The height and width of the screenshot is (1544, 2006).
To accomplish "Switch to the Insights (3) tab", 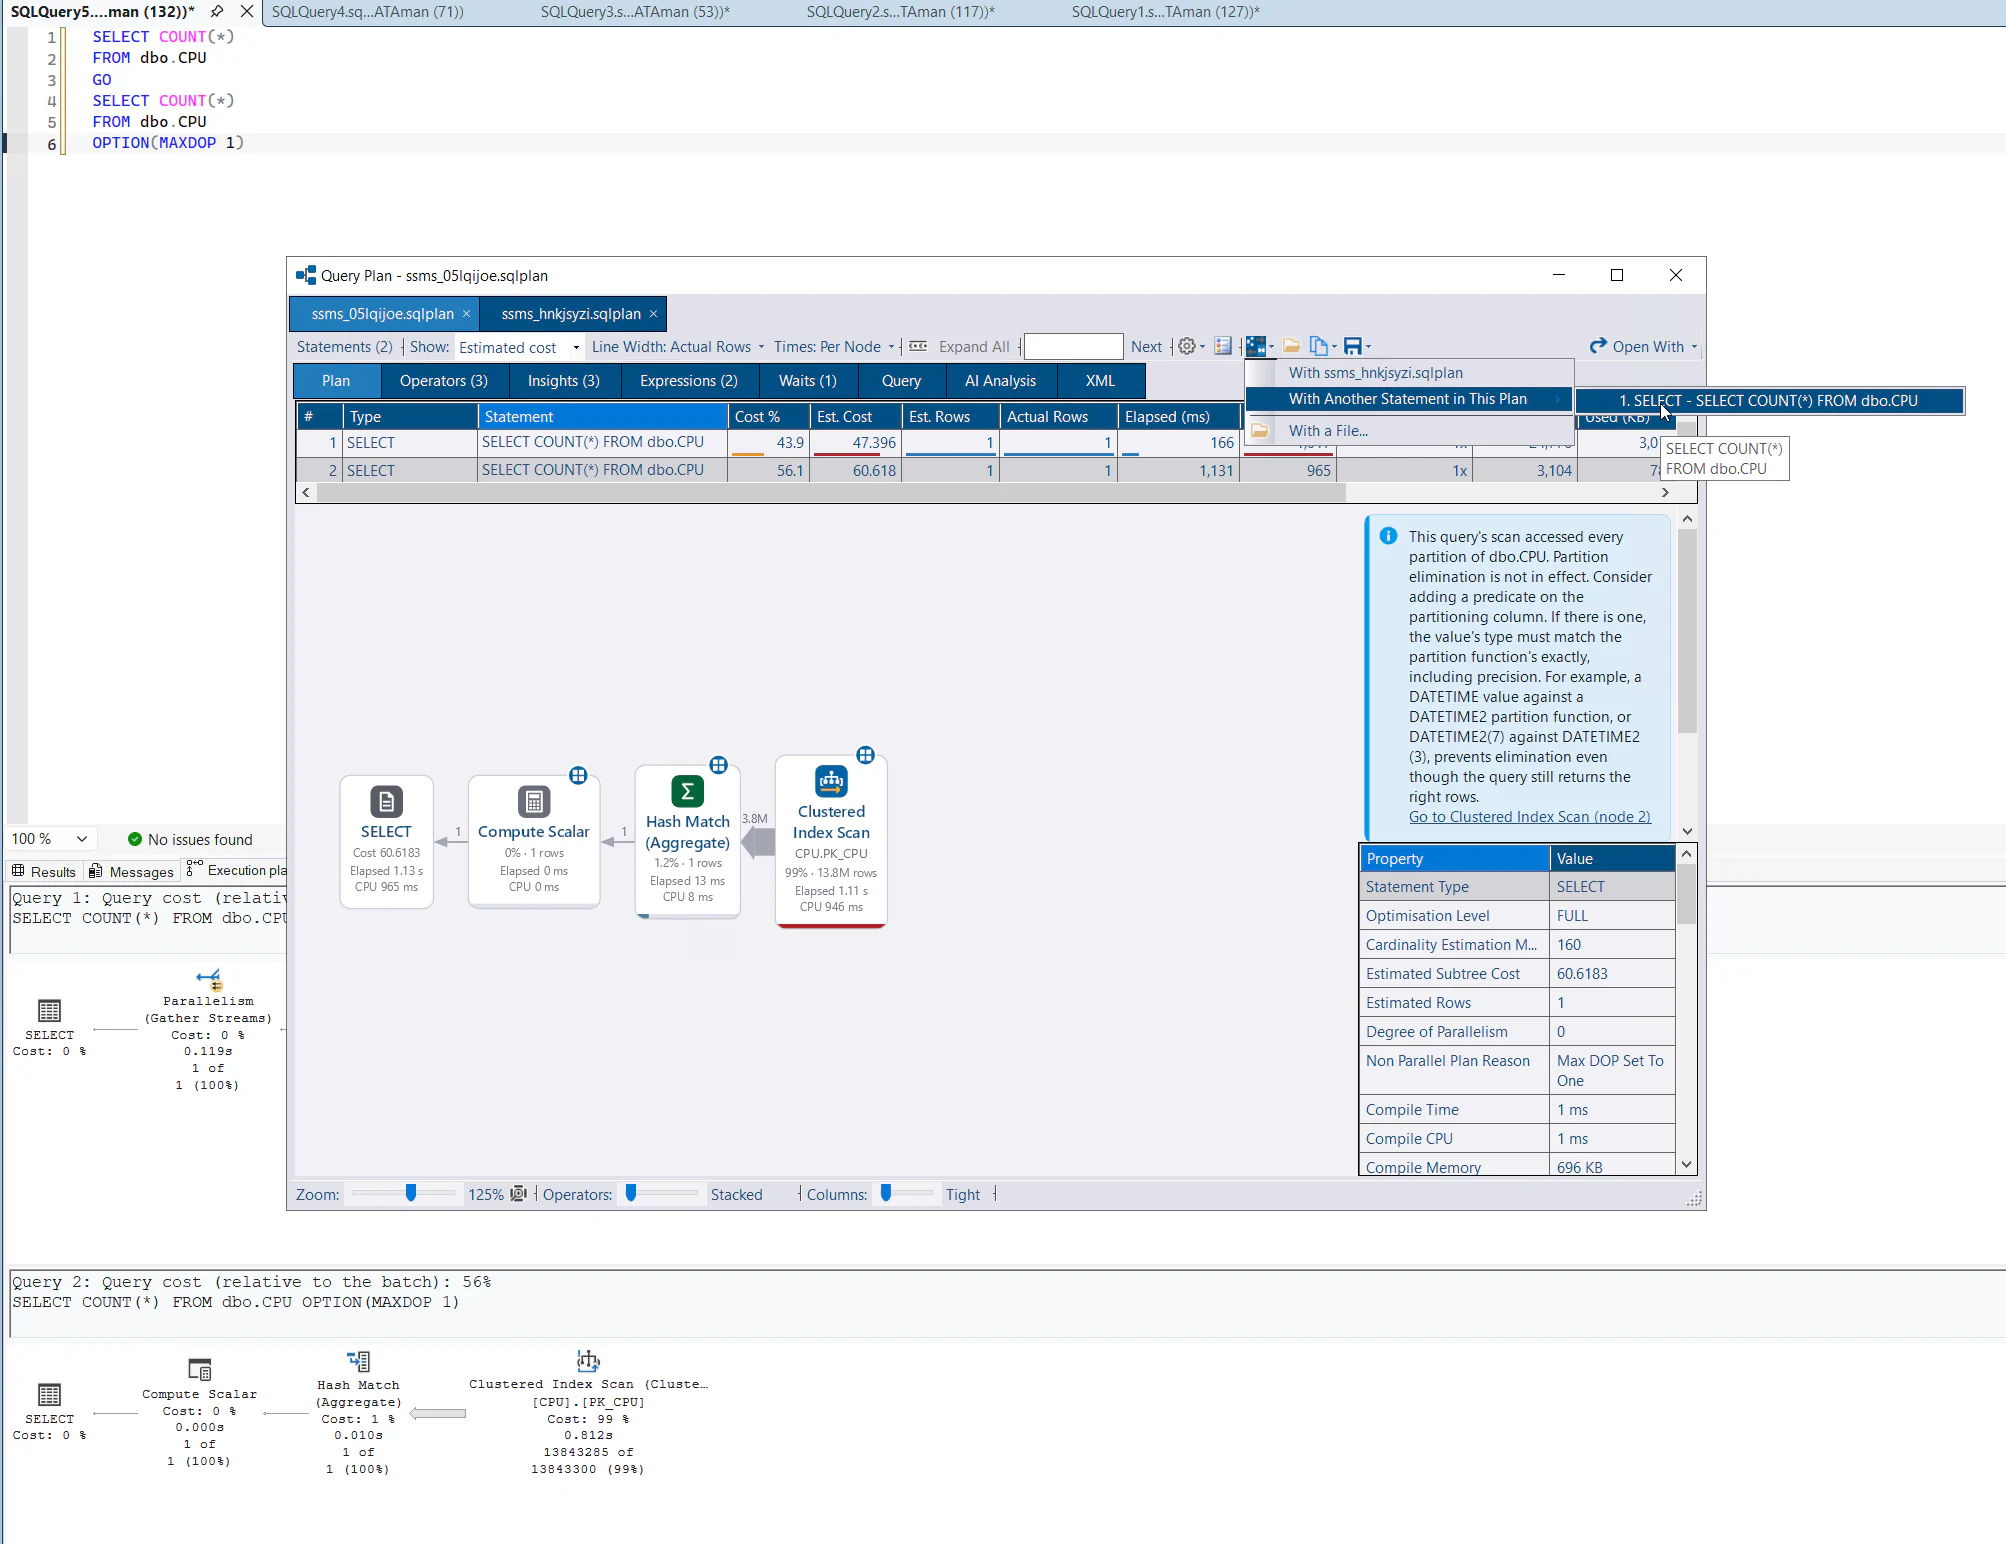I will (x=564, y=381).
